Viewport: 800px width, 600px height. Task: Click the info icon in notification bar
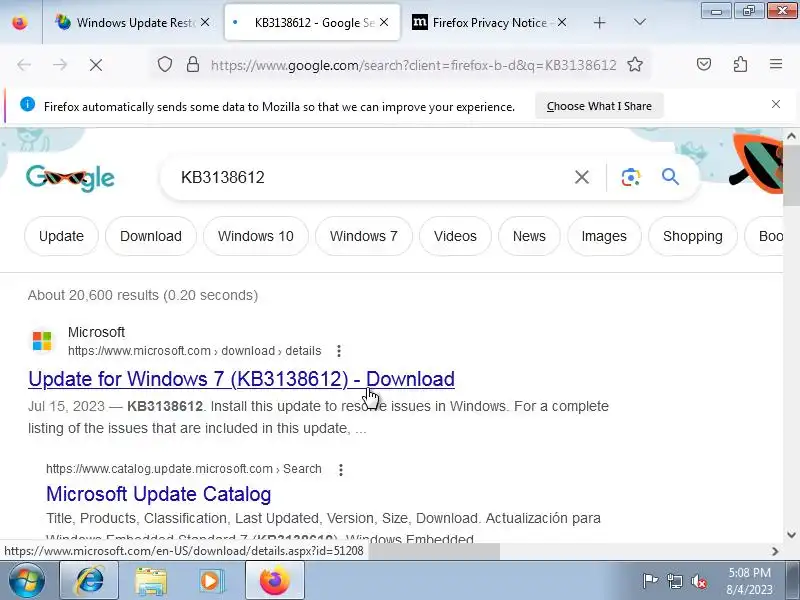[28, 105]
